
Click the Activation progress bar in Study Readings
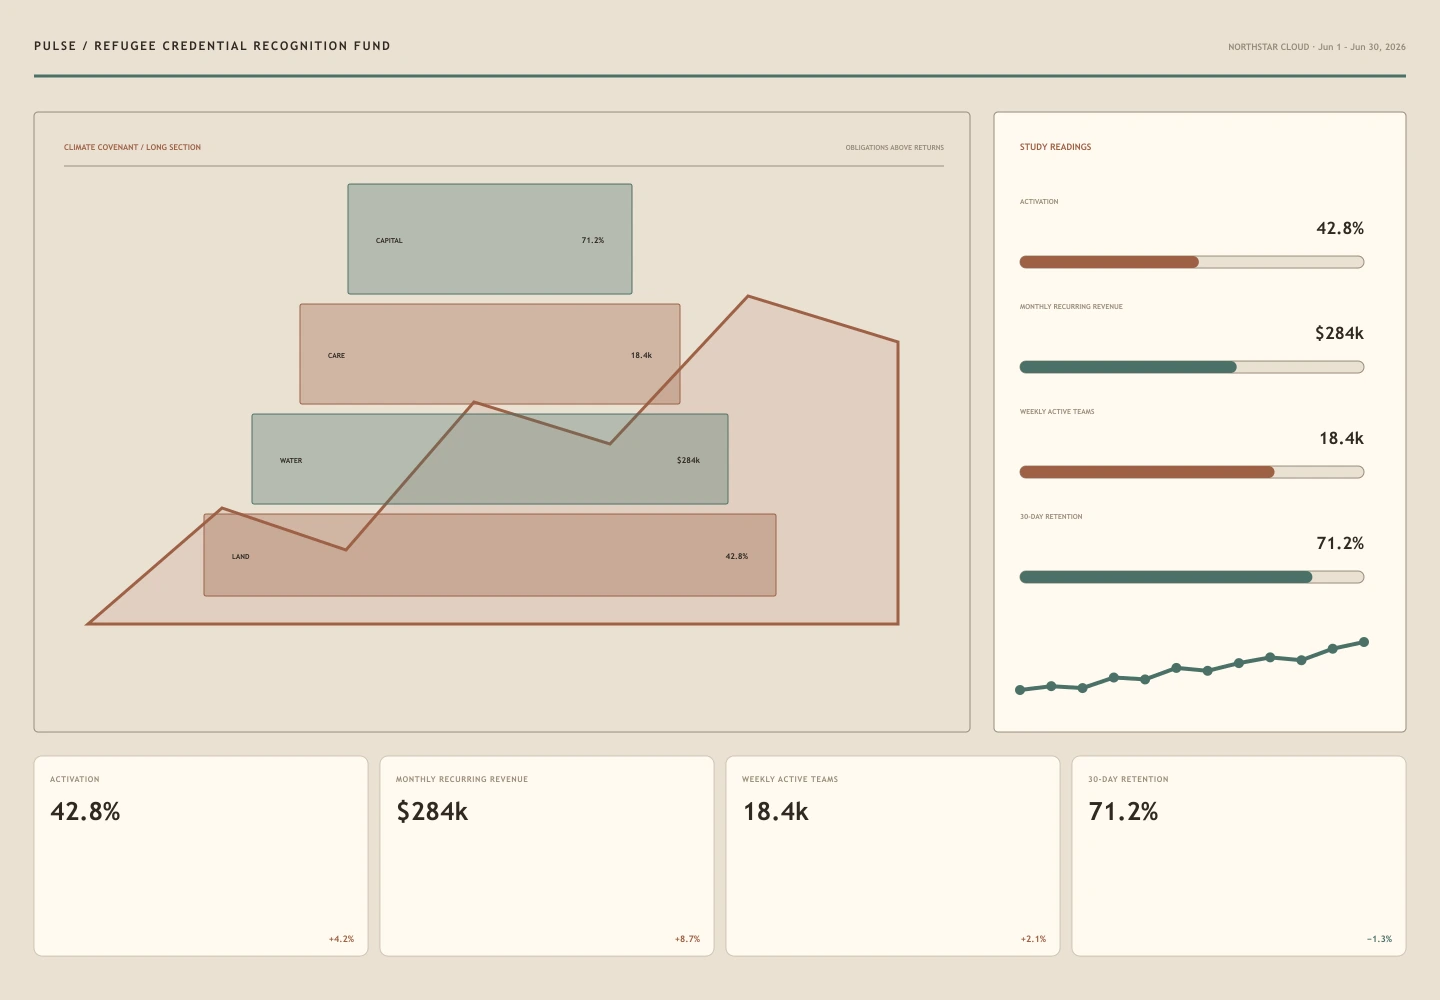[1192, 262]
